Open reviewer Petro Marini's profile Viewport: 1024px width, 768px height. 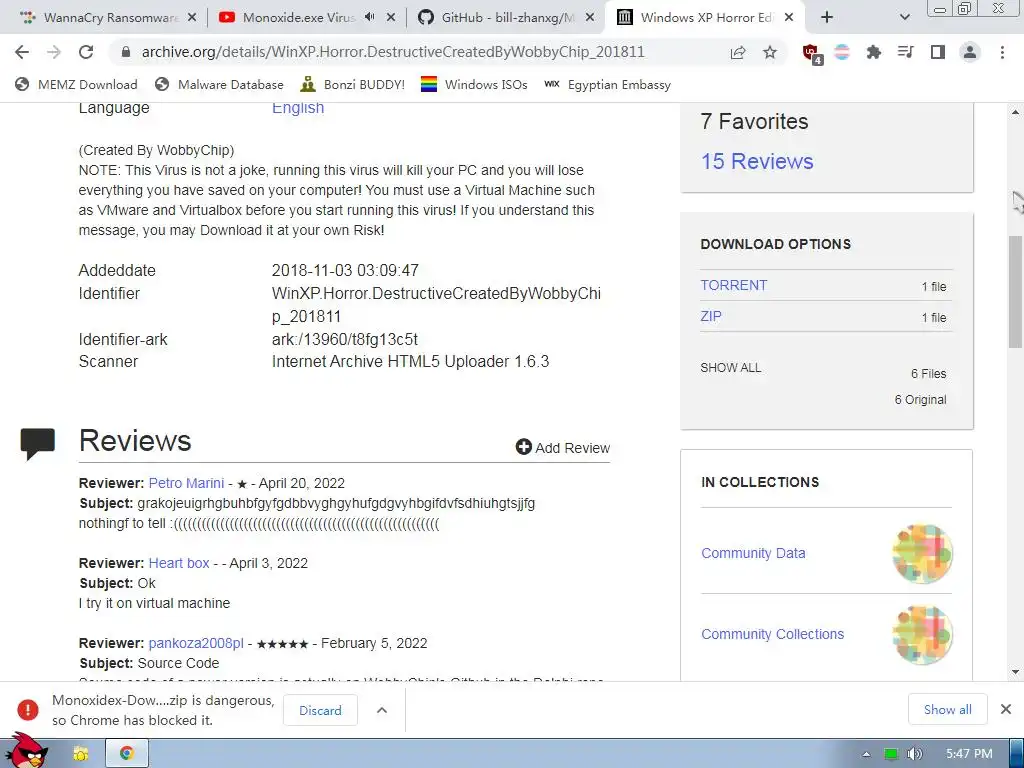tap(186, 483)
